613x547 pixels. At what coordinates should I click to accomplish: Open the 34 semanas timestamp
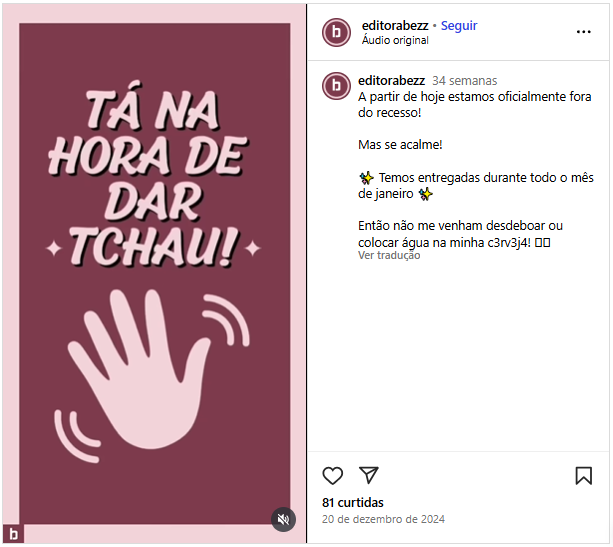(x=464, y=81)
